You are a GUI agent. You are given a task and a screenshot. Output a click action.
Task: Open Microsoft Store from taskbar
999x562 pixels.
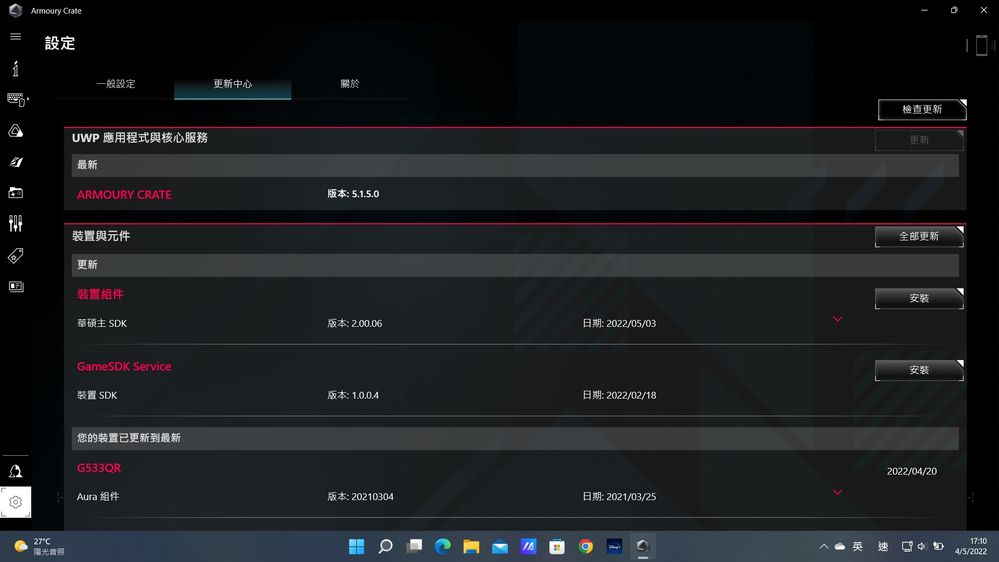(557, 547)
